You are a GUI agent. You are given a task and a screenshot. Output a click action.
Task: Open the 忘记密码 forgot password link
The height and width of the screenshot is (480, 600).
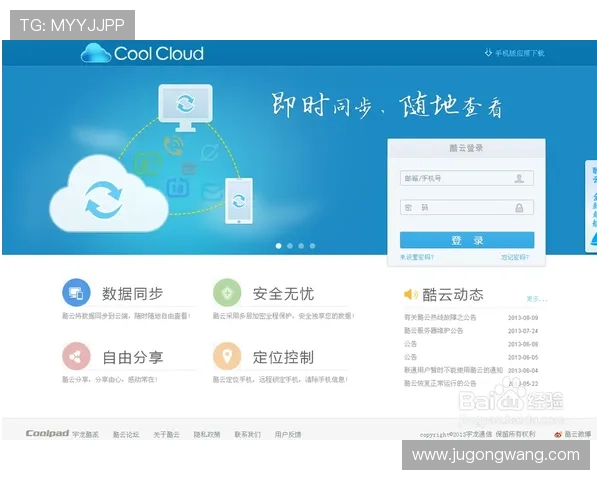pyautogui.click(x=515, y=257)
